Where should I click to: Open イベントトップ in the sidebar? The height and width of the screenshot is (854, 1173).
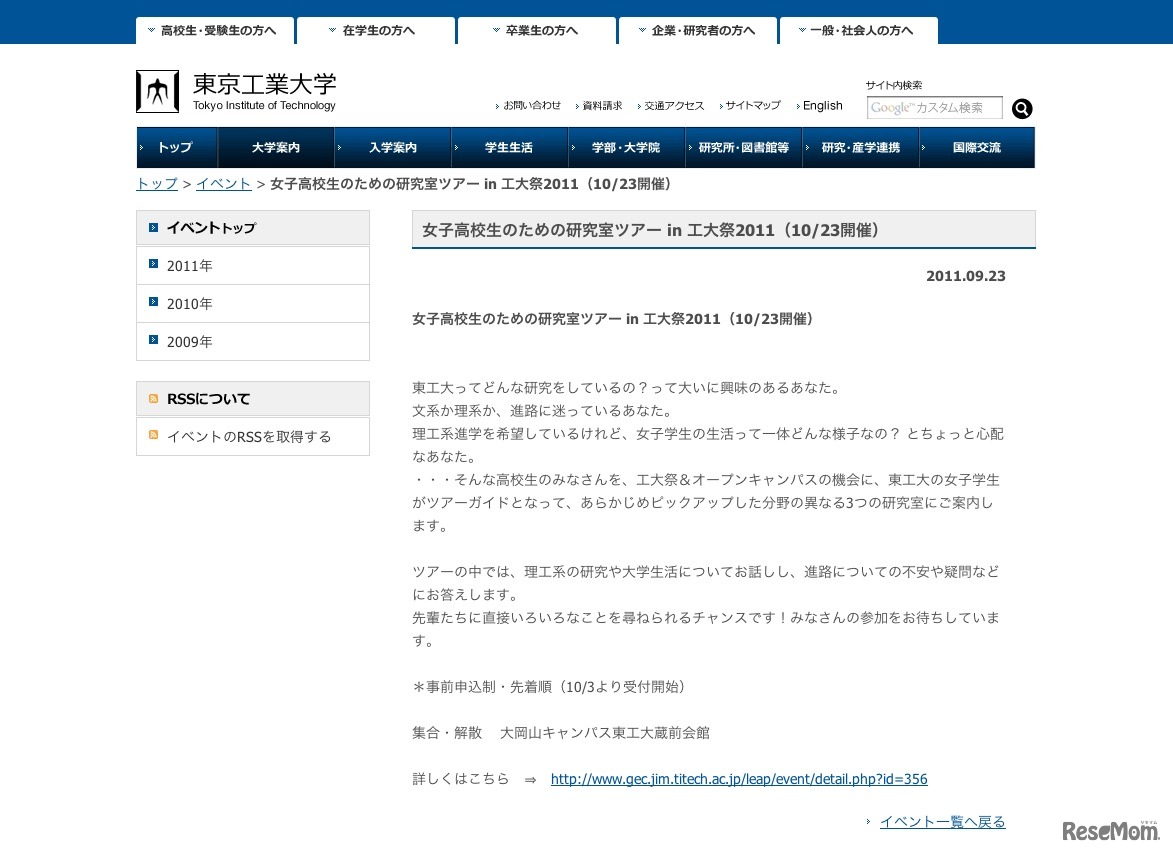(x=253, y=227)
